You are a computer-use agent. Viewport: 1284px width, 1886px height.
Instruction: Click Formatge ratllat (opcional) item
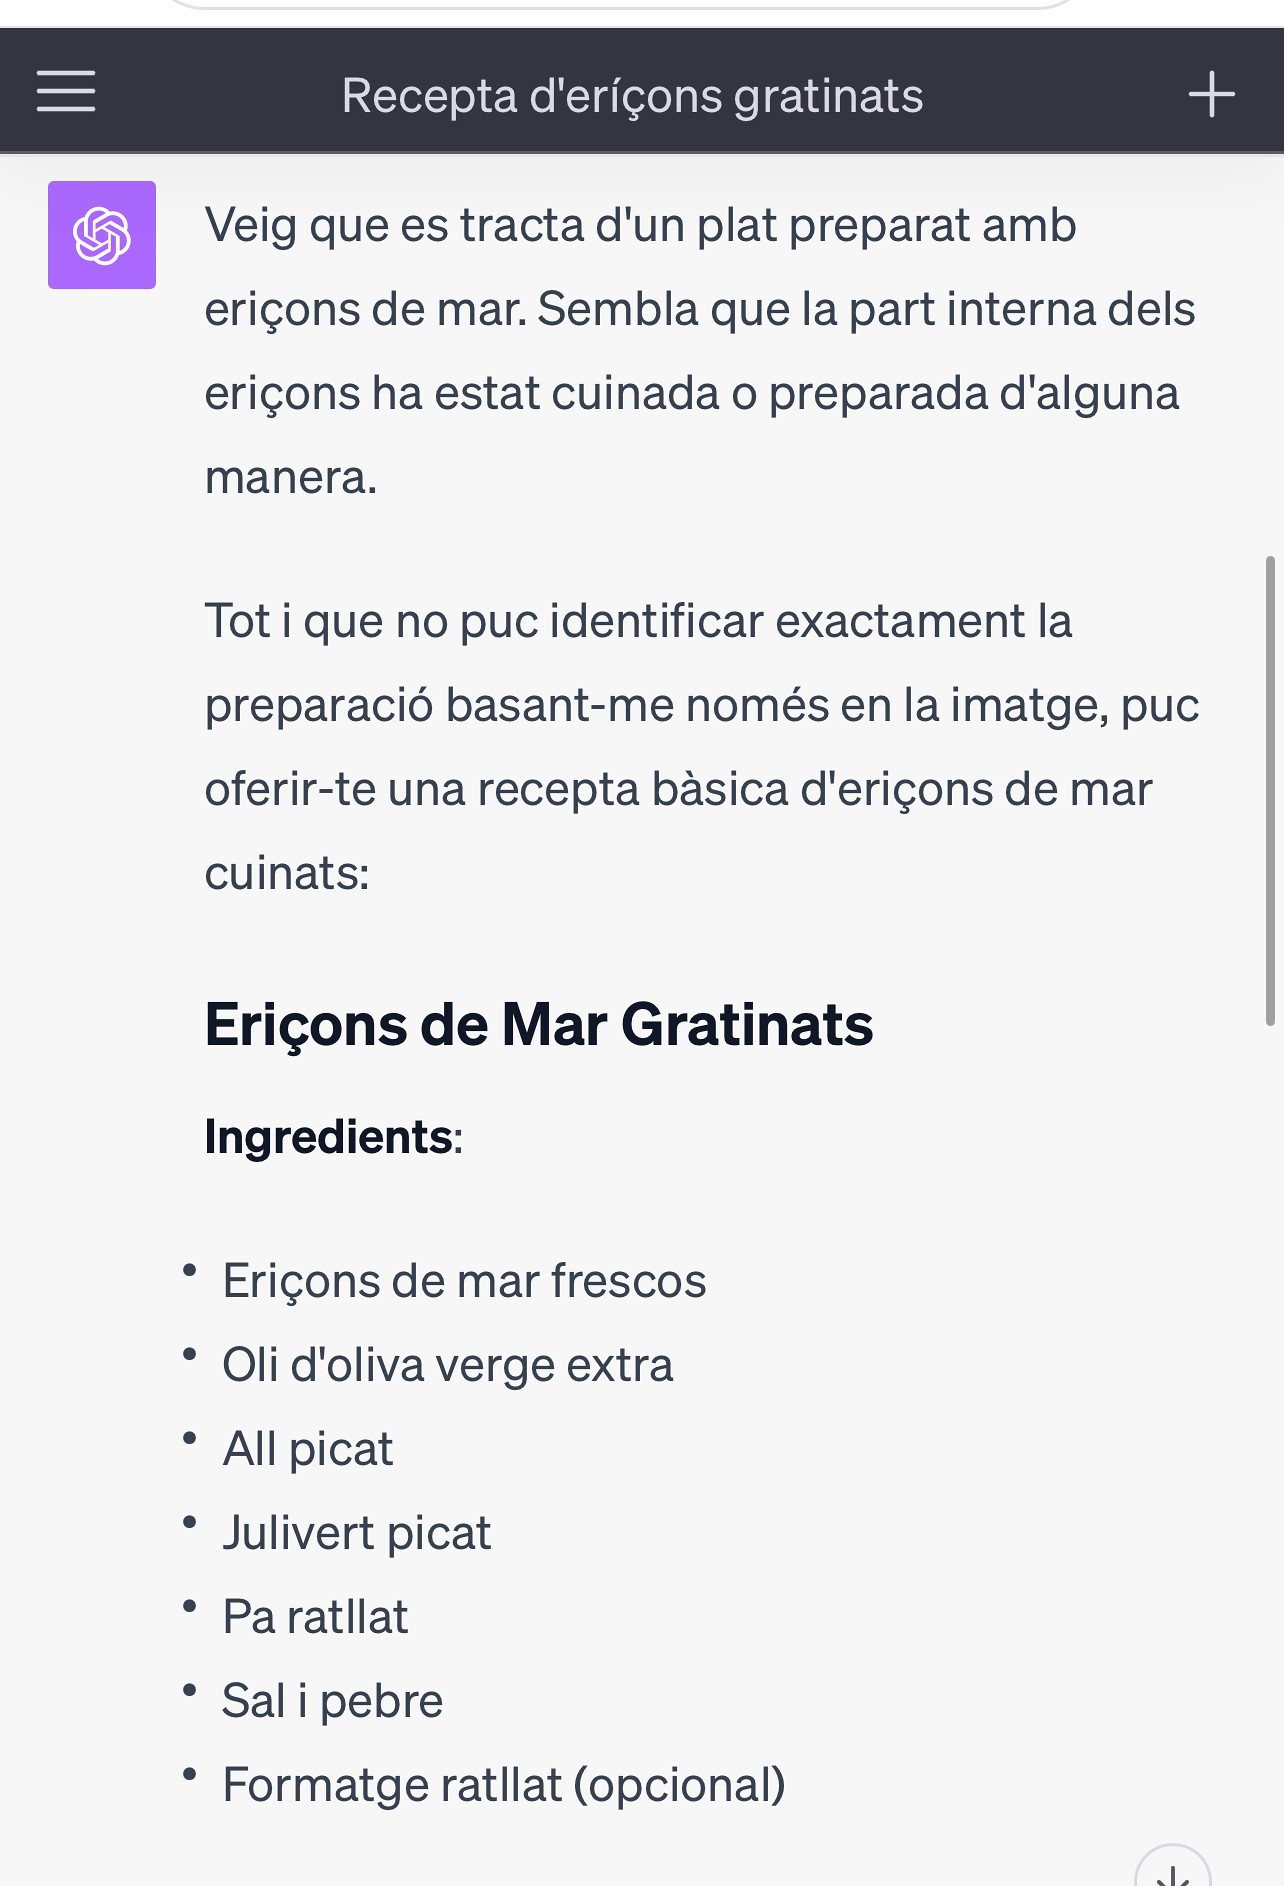pyautogui.click(x=504, y=1785)
